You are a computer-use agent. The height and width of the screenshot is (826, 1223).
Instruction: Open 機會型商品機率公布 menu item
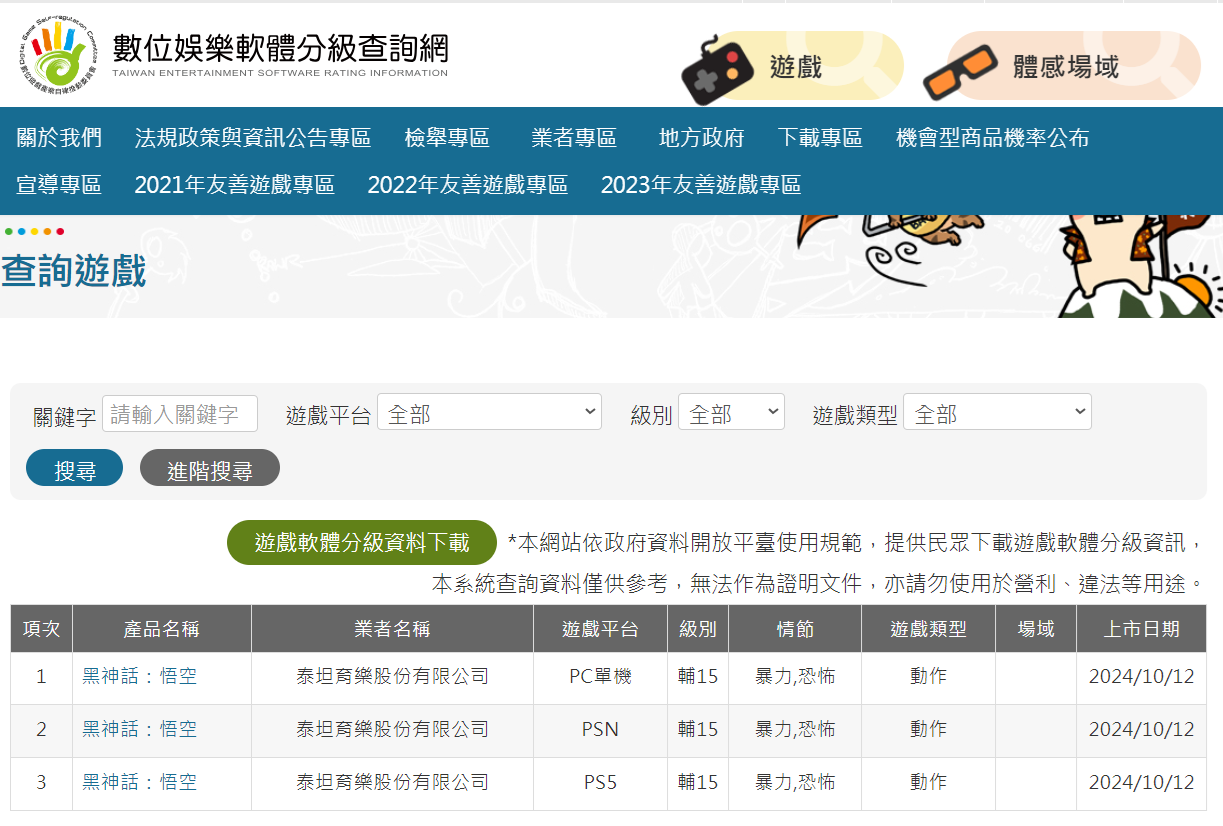(x=993, y=138)
